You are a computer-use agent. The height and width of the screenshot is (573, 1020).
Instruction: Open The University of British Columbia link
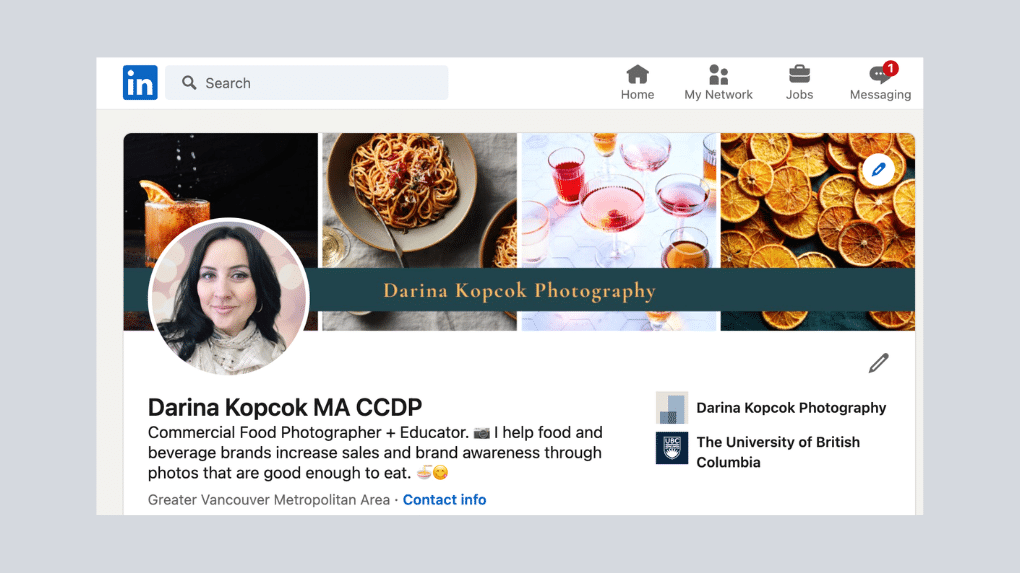(778, 452)
